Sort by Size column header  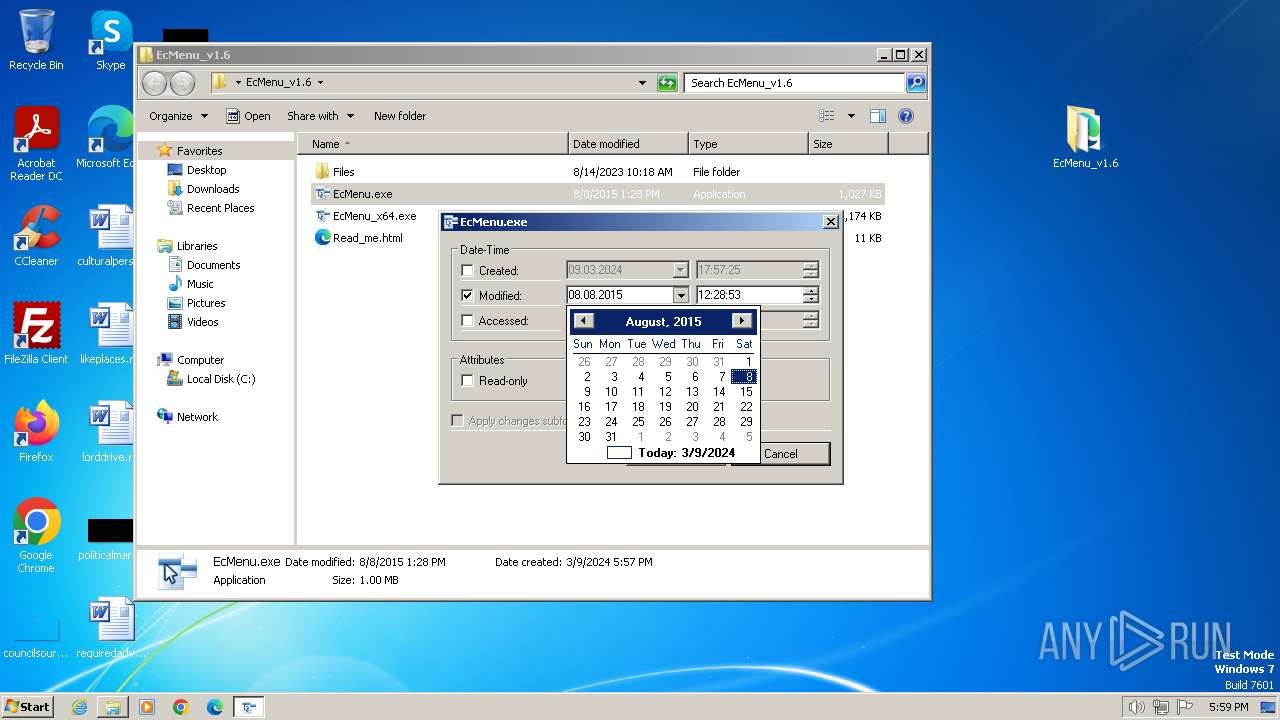coord(848,144)
